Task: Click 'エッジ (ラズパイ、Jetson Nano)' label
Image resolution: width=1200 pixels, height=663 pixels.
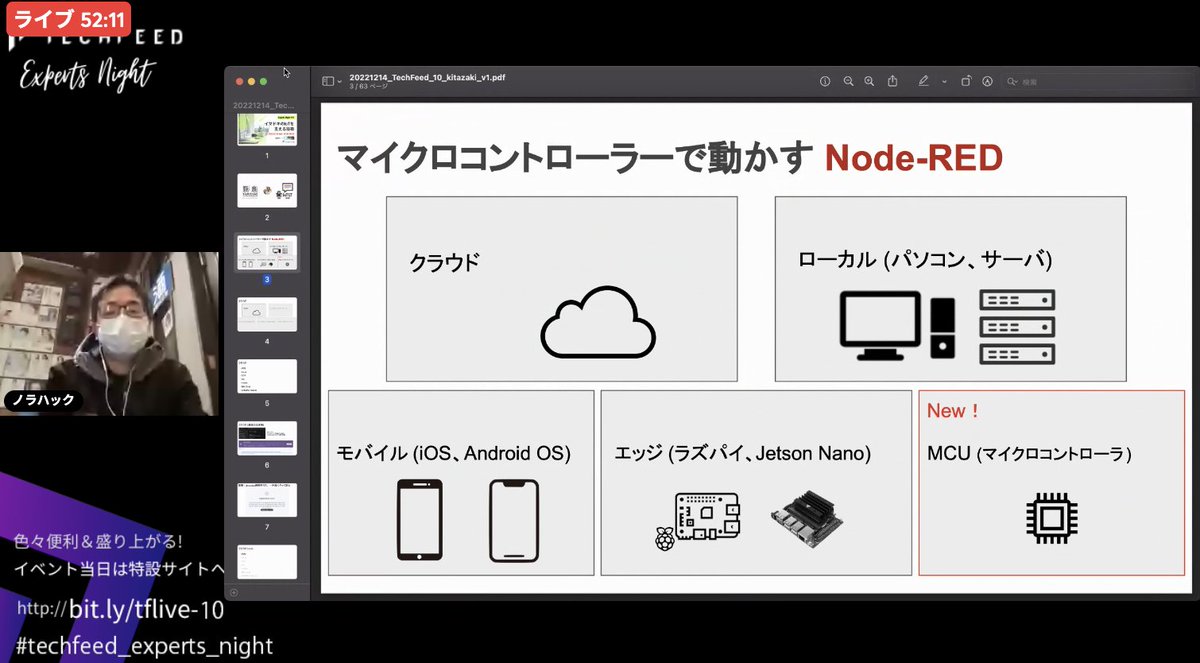Action: coord(743,453)
